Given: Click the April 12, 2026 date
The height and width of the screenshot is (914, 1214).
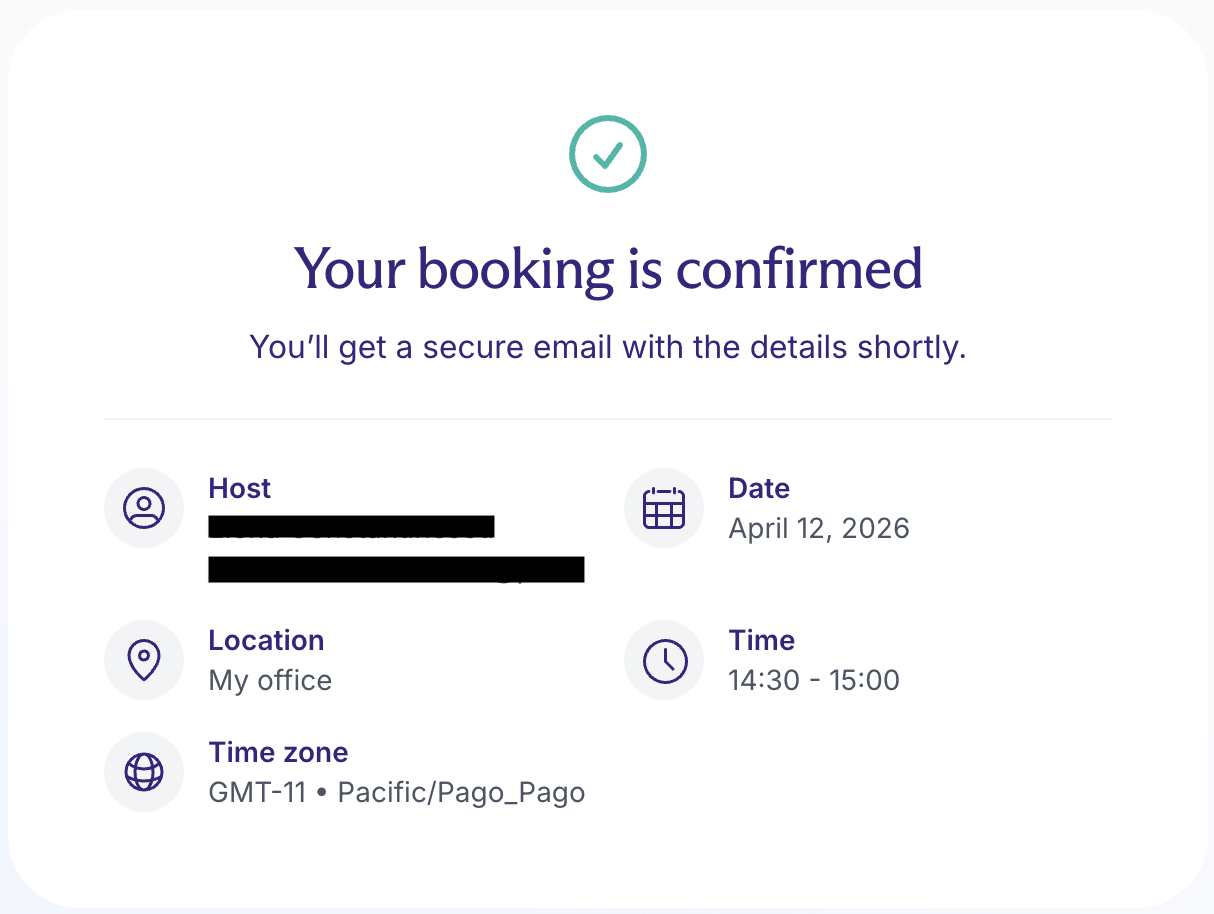Looking at the screenshot, I should pos(819,528).
